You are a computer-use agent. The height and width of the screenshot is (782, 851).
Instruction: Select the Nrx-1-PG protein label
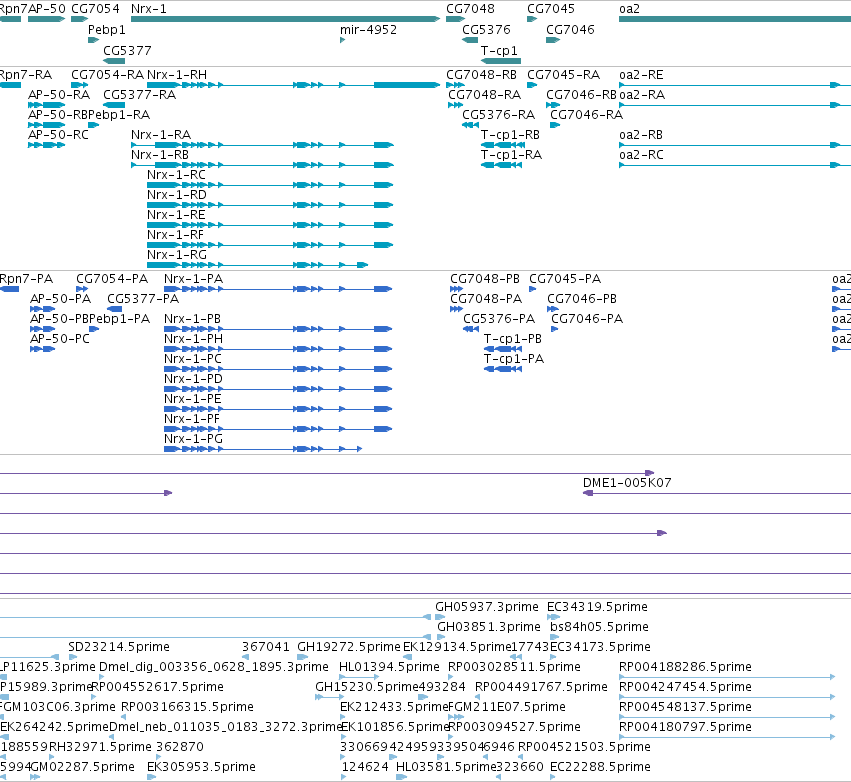pyautogui.click(x=193, y=438)
